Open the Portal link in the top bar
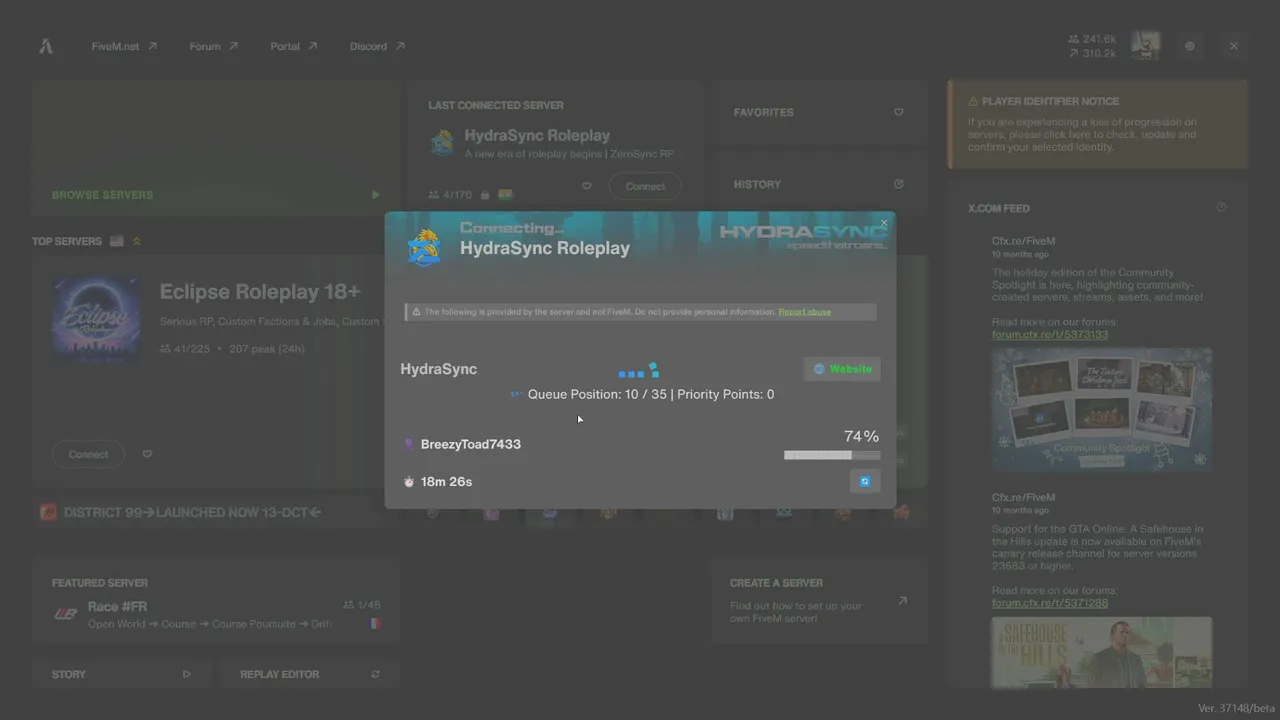1280x720 pixels. click(293, 46)
